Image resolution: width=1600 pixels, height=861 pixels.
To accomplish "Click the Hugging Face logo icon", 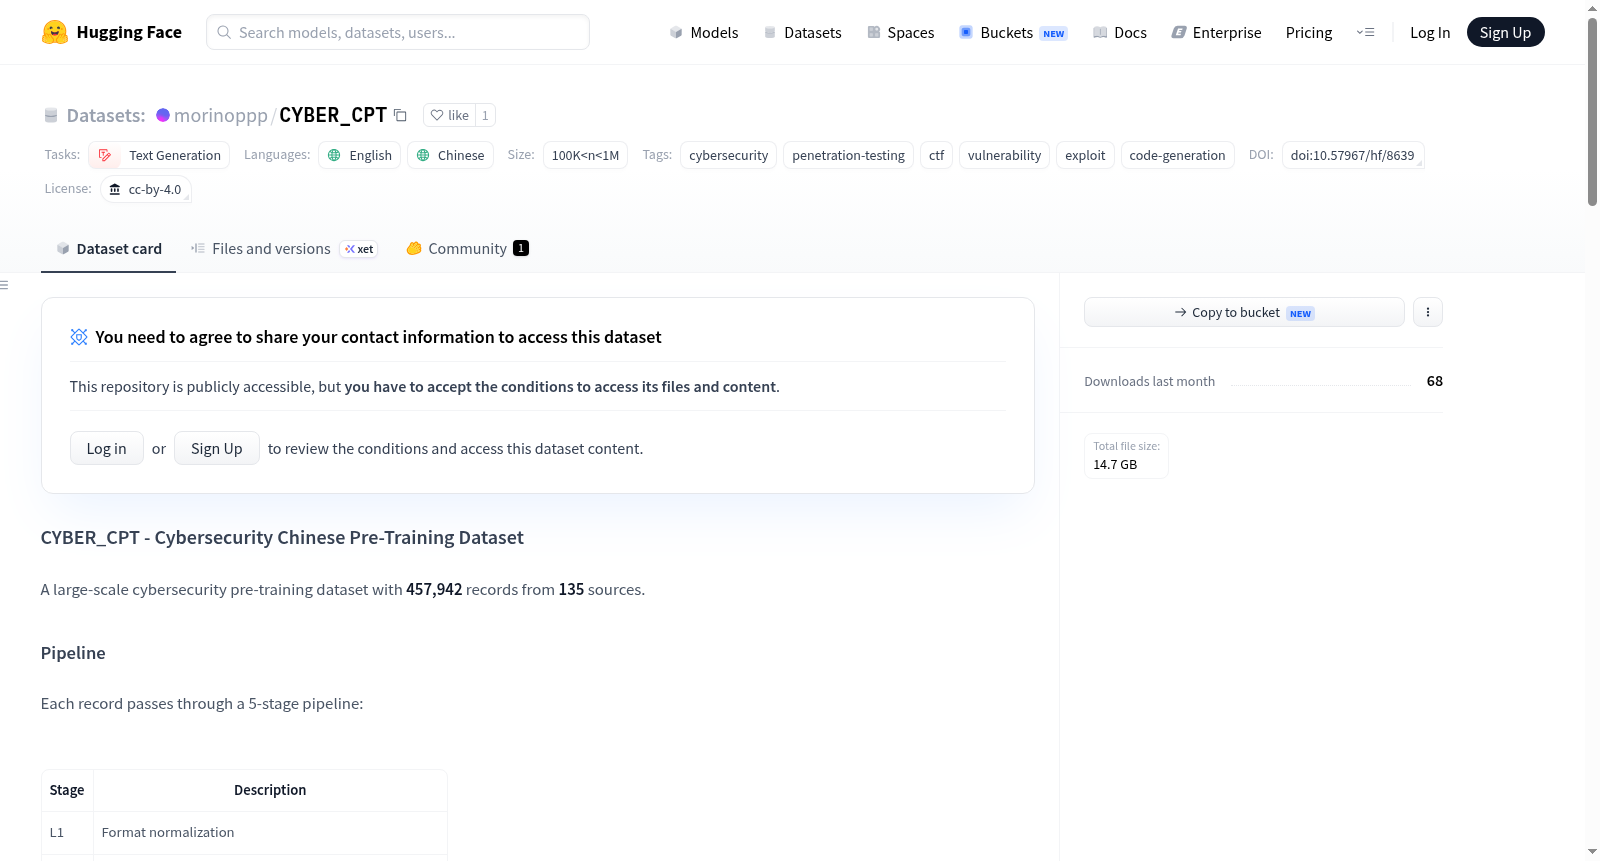I will coord(55,32).
